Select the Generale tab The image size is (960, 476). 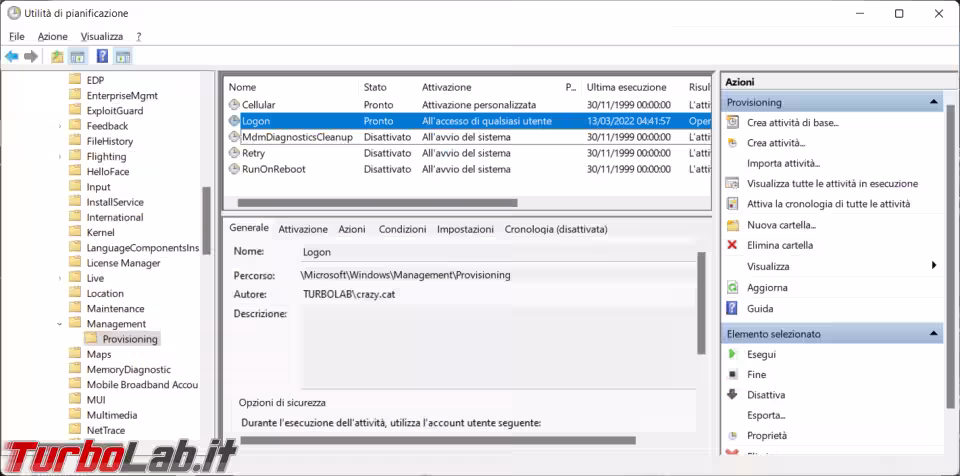coord(249,228)
